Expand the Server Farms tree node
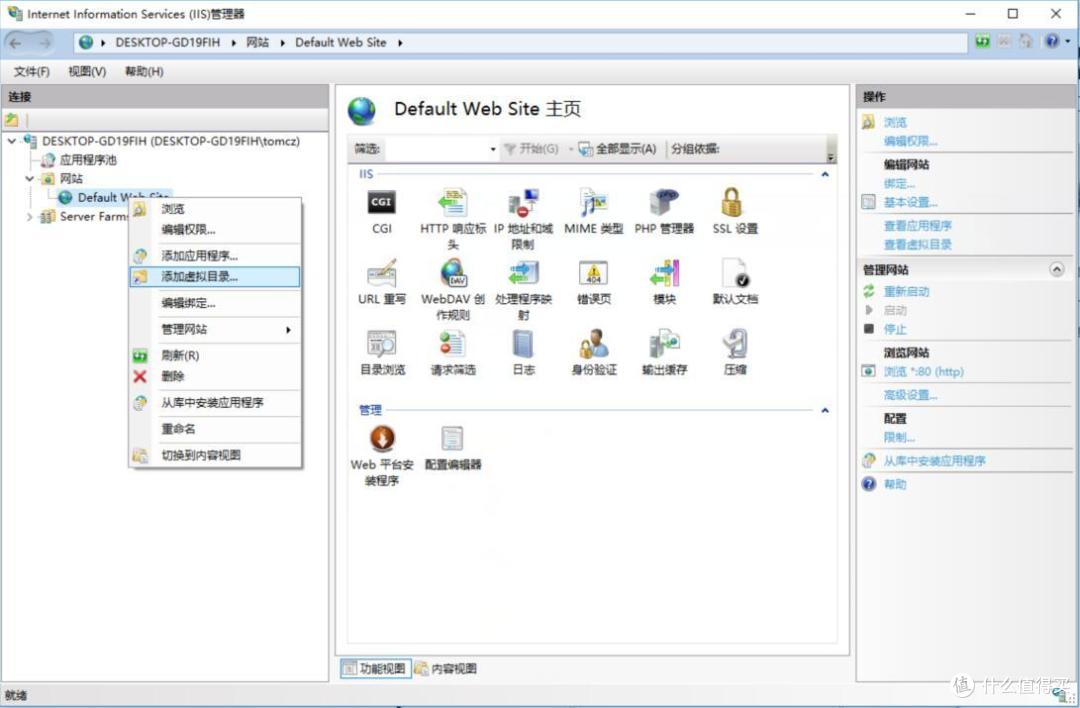1080x708 pixels. [x=29, y=217]
